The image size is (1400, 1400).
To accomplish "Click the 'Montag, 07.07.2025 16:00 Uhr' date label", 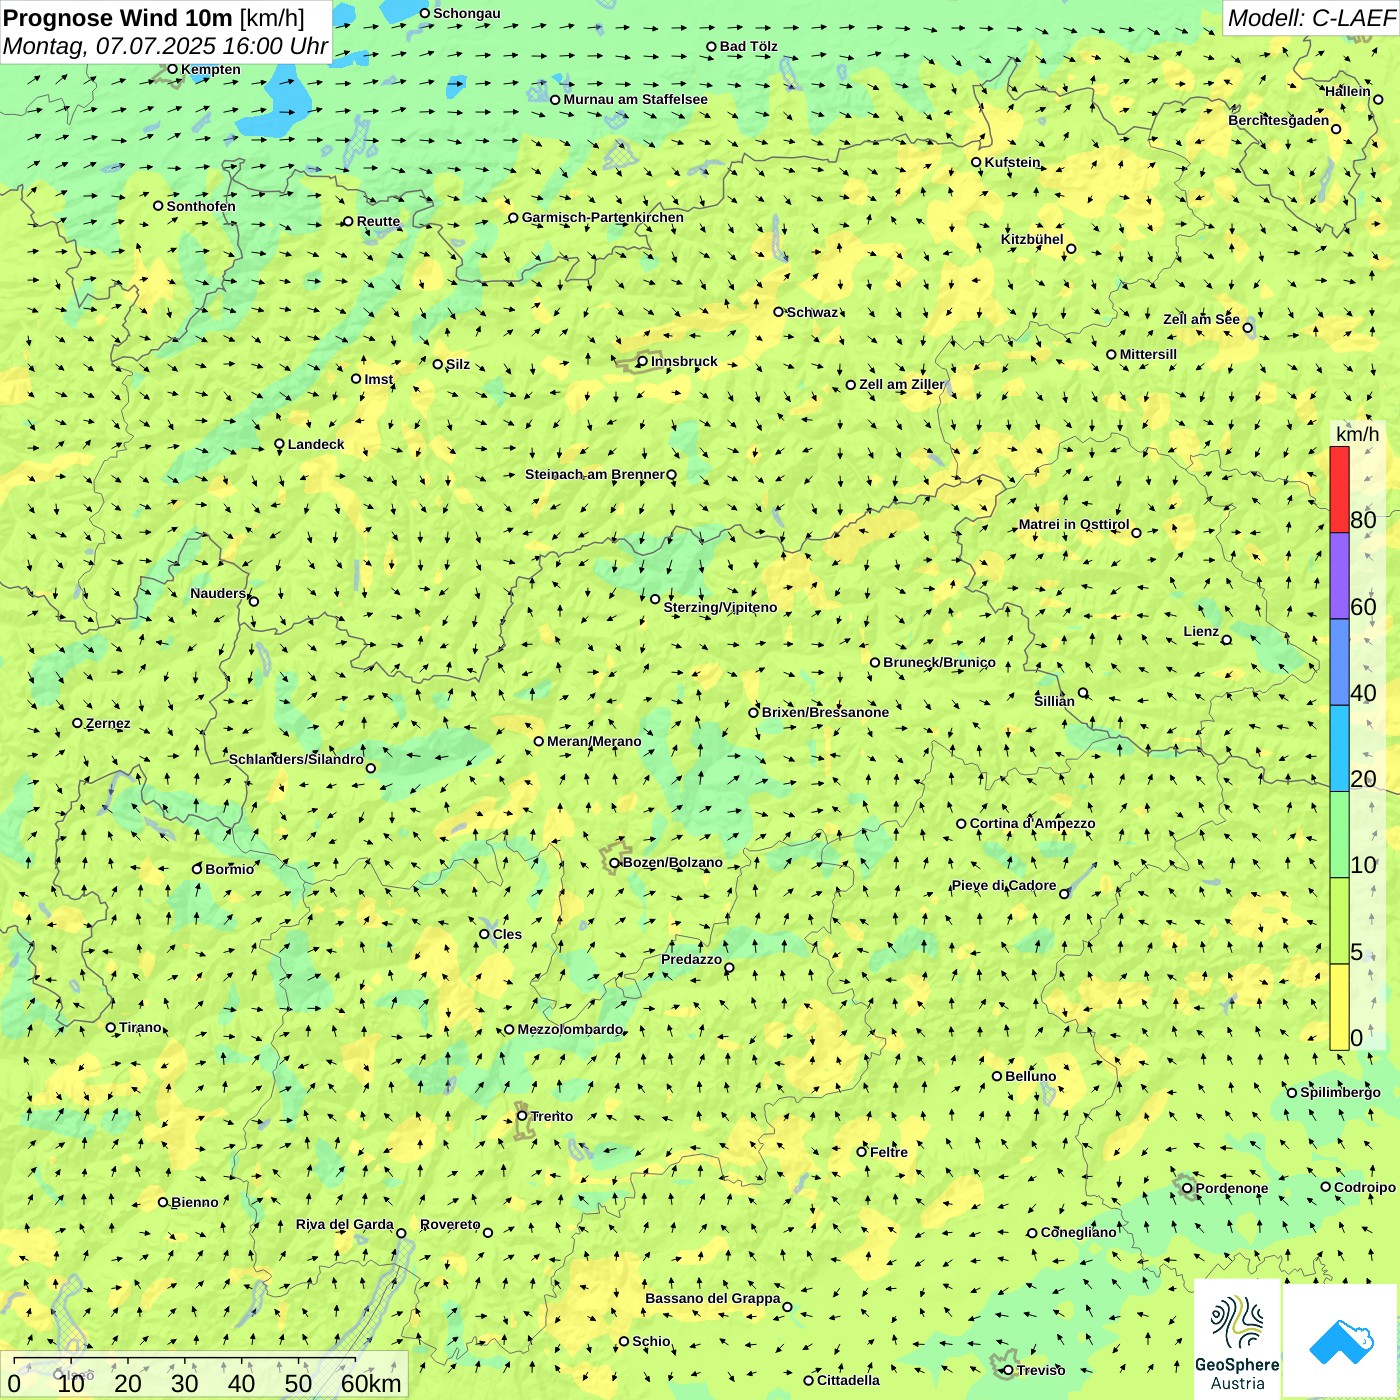I will [165, 46].
